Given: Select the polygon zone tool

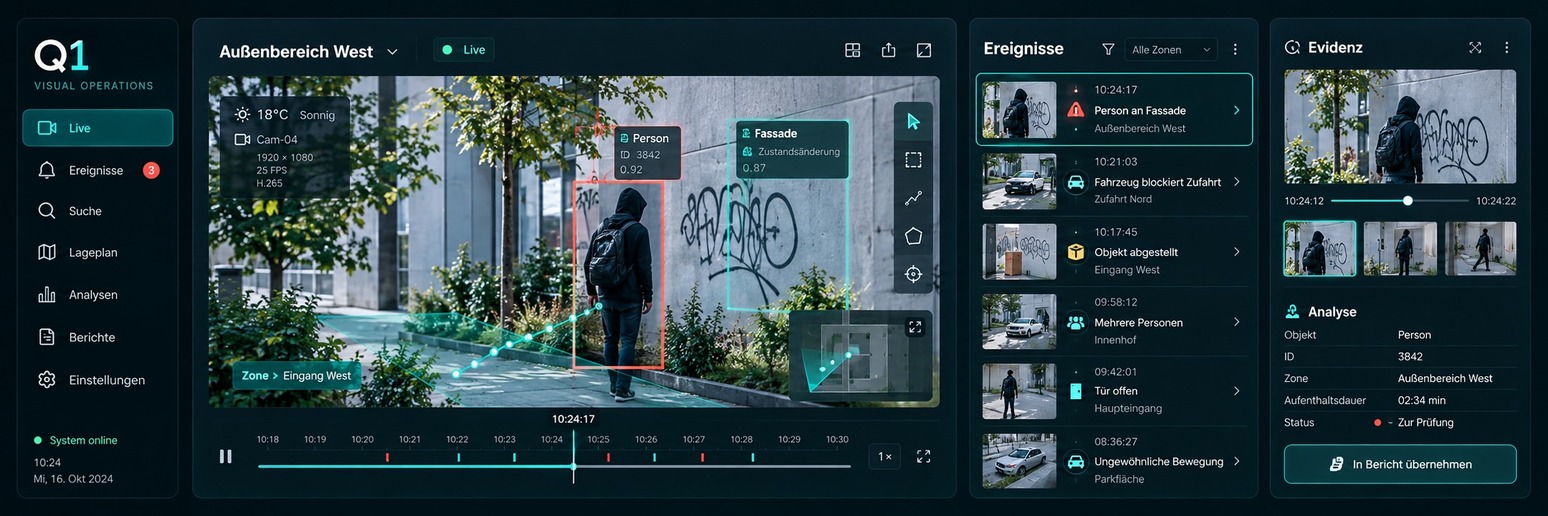Looking at the screenshot, I should click(913, 236).
